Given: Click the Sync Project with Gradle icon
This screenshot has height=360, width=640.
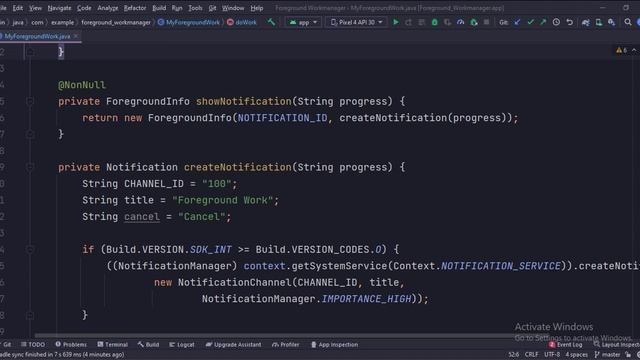Looking at the screenshot, I should tap(585, 22).
